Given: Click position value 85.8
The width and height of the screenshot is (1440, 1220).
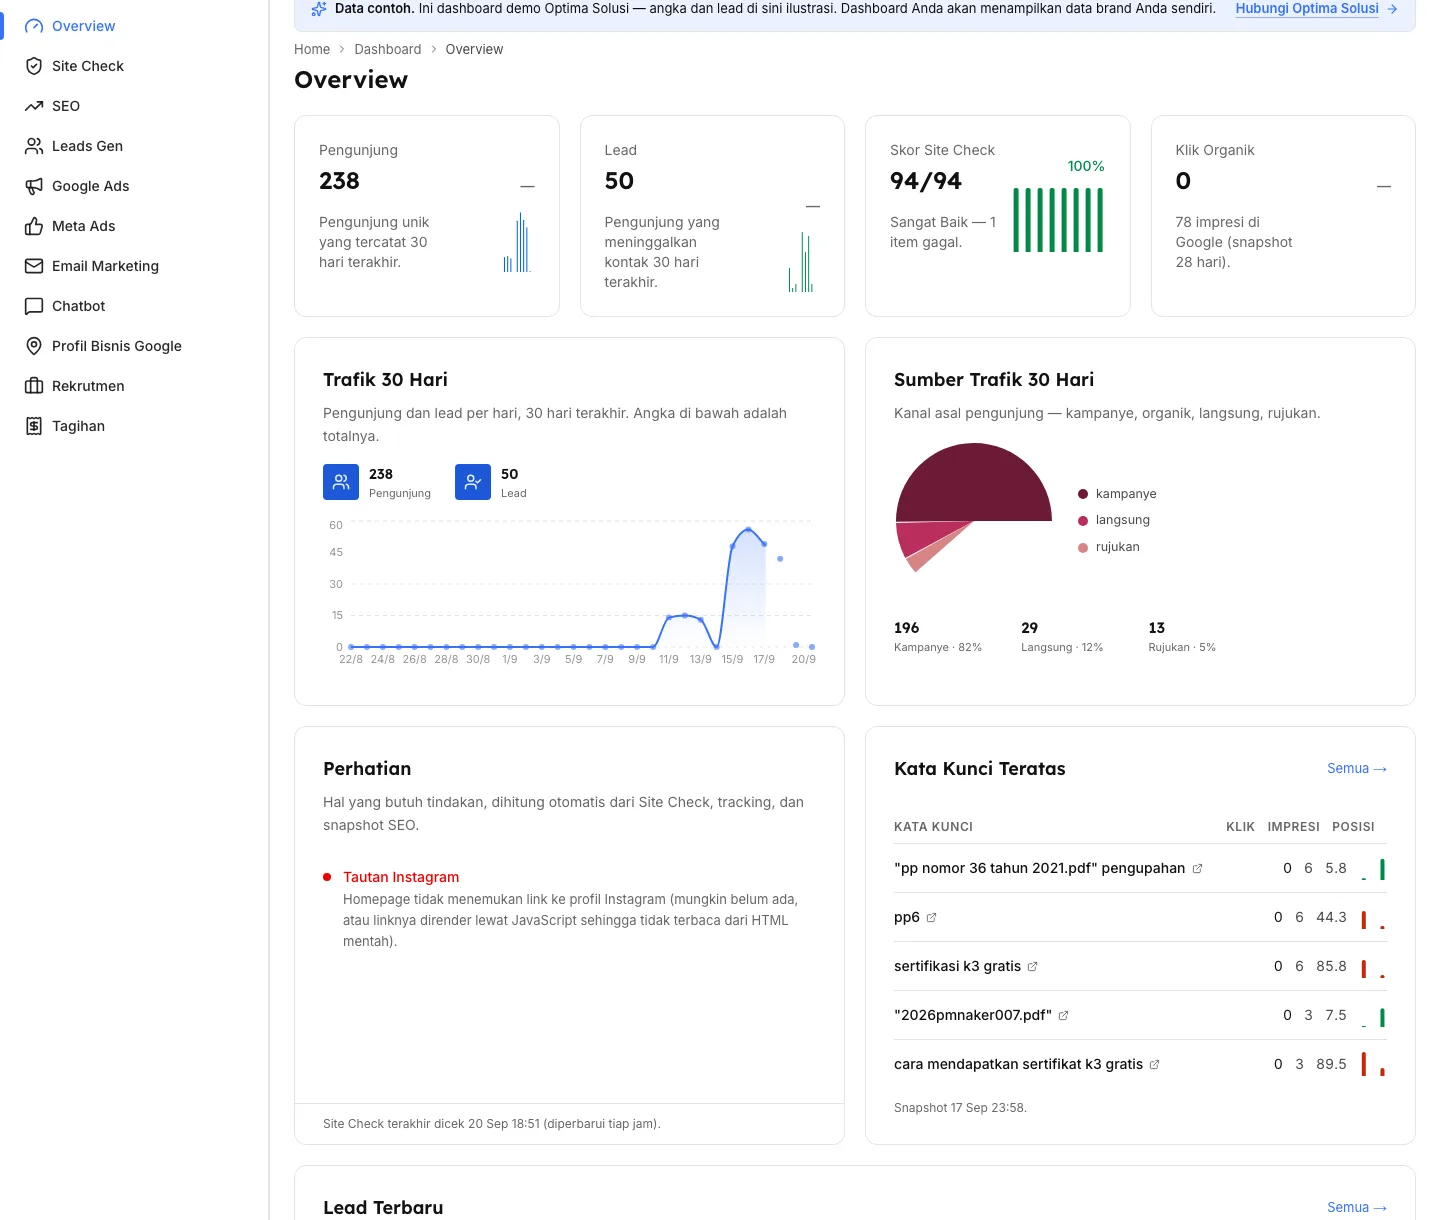Looking at the screenshot, I should click(1331, 966).
